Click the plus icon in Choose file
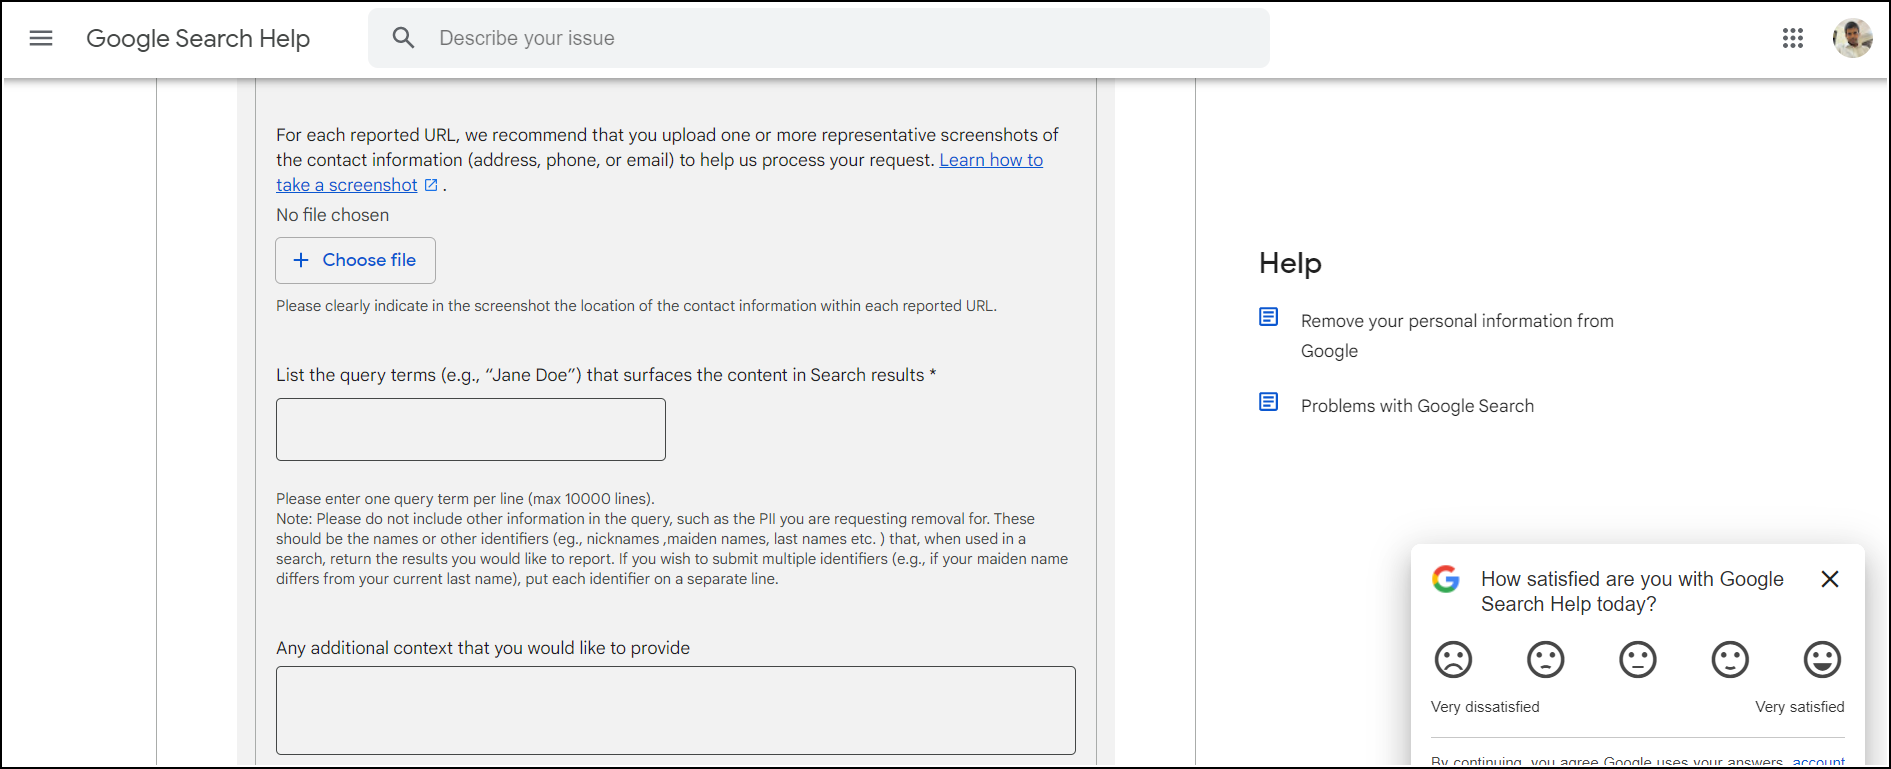Image resolution: width=1891 pixels, height=769 pixels. 301,260
